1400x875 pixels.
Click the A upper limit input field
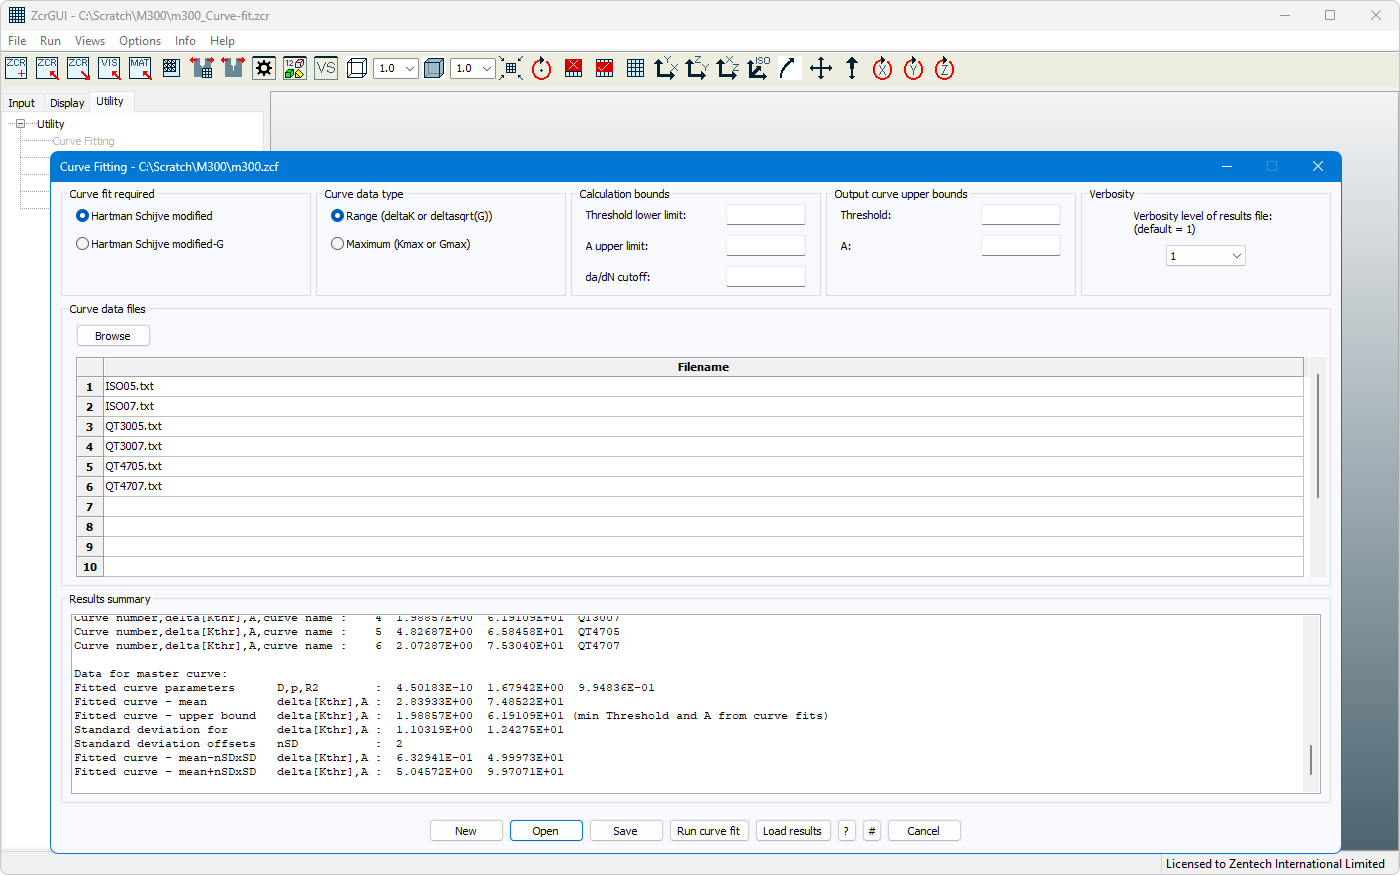(766, 246)
